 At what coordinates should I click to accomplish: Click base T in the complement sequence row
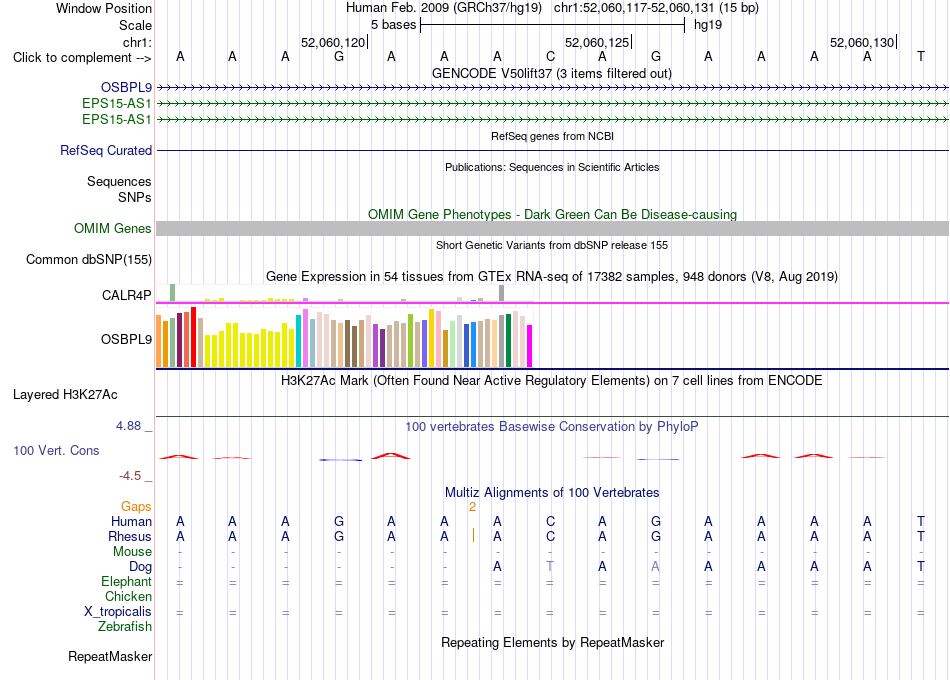920,56
